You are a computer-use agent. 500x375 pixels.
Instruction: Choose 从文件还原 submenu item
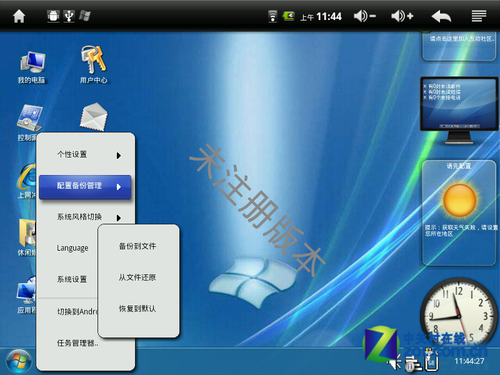137,277
